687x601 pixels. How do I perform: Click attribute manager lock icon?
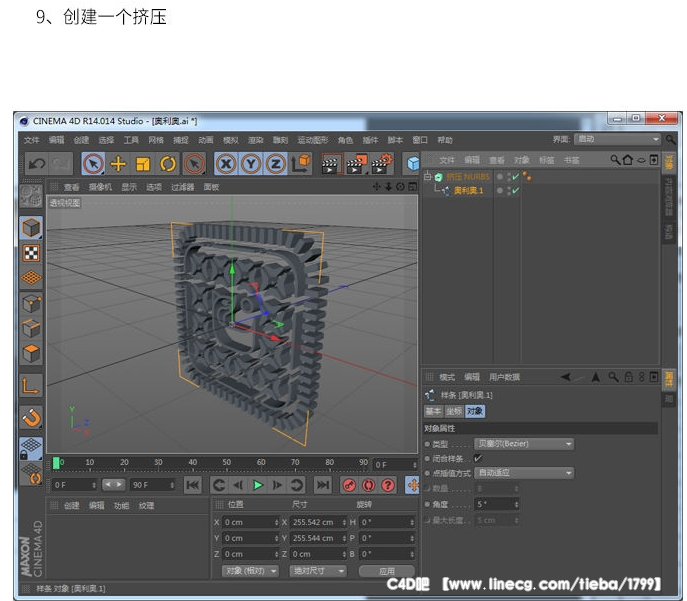628,377
